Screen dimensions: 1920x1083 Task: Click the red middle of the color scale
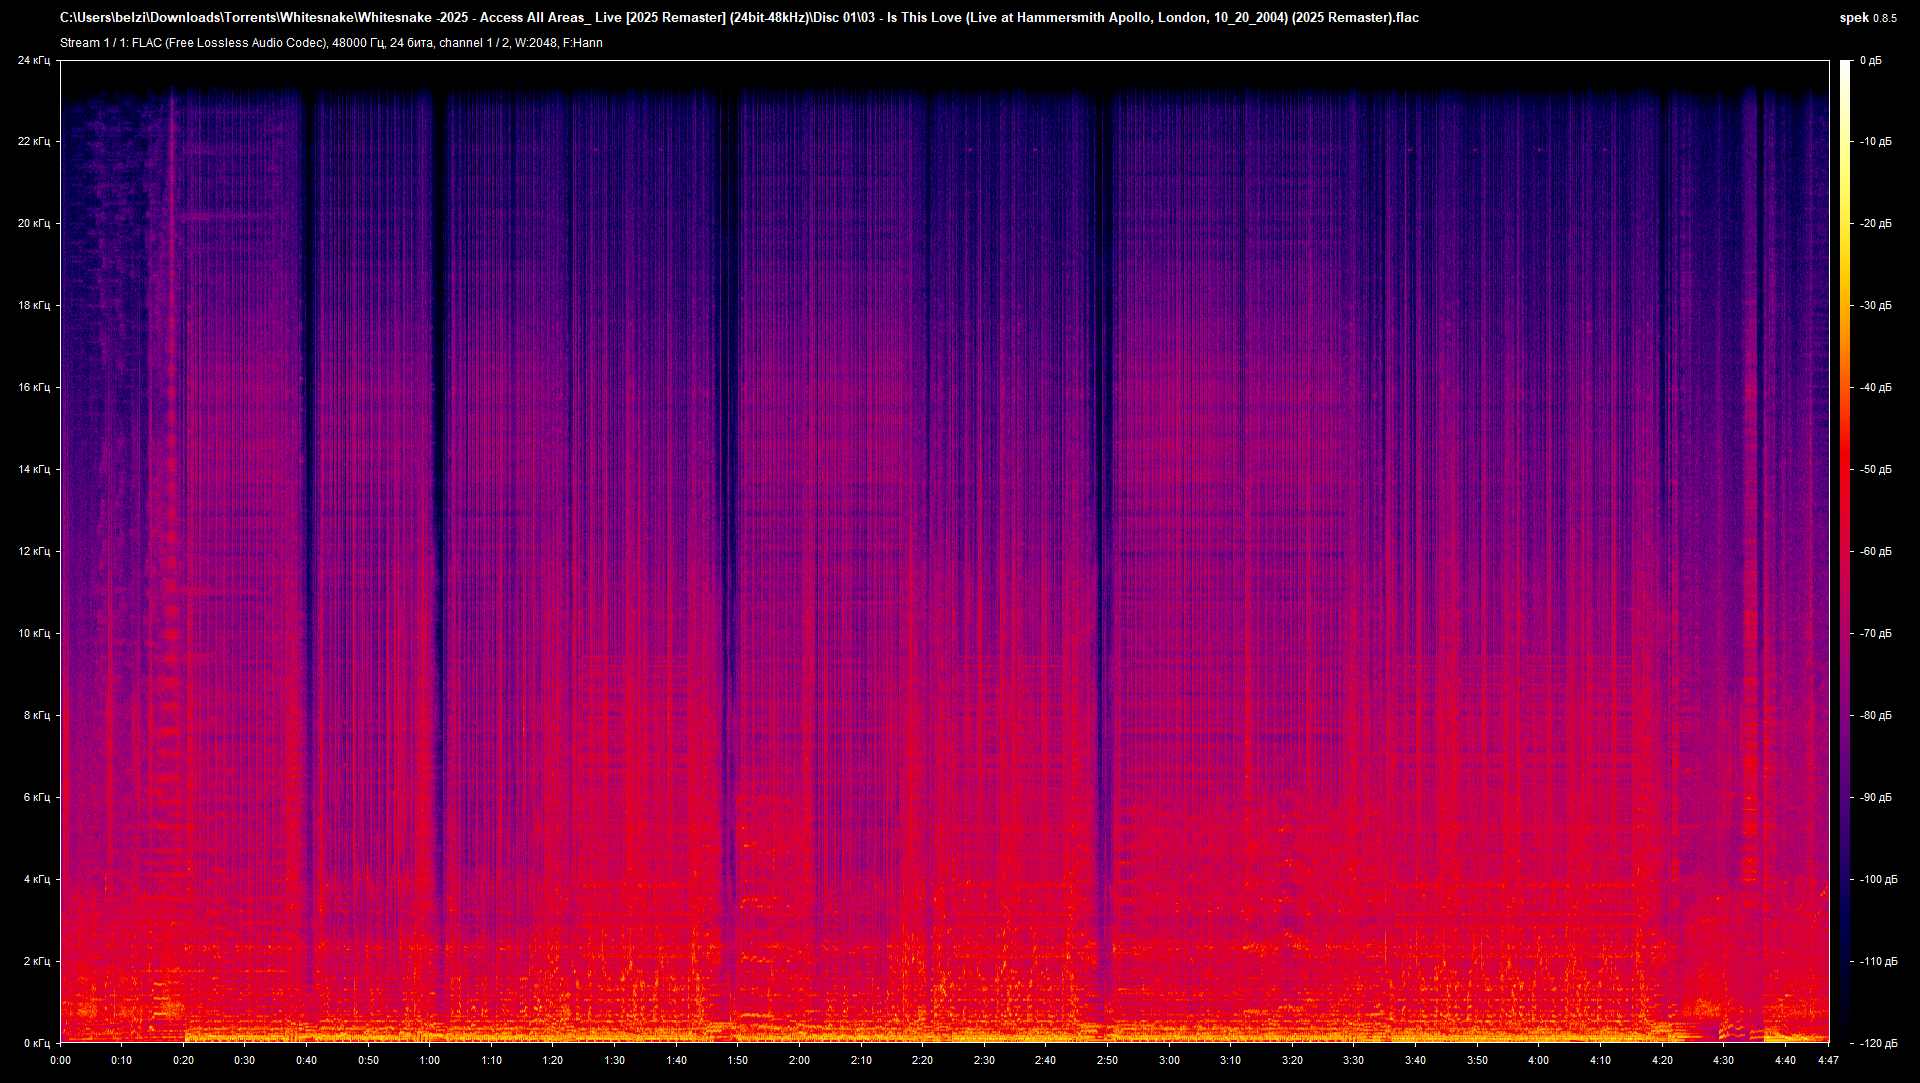click(x=1845, y=500)
